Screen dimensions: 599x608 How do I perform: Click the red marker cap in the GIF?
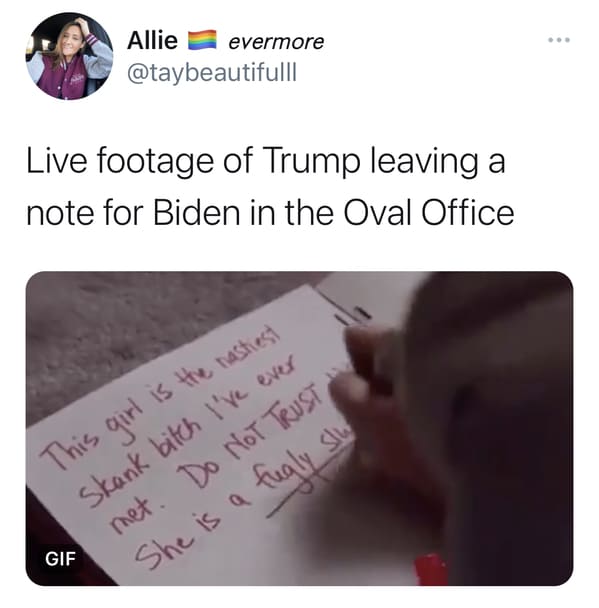(430, 569)
